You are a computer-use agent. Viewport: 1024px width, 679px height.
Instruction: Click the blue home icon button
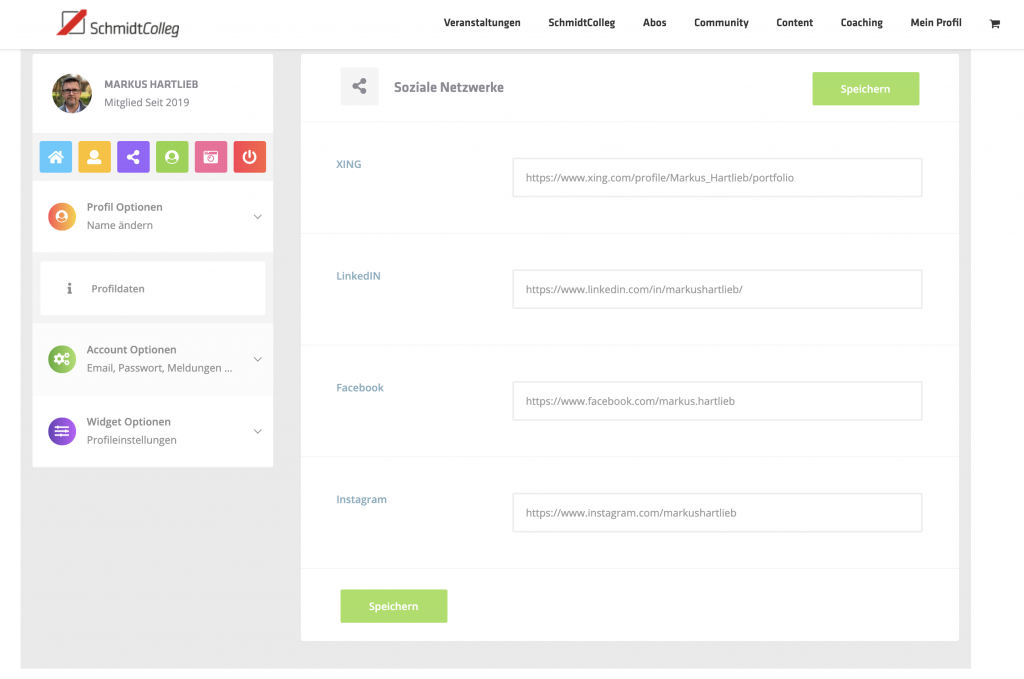pyautogui.click(x=56, y=157)
